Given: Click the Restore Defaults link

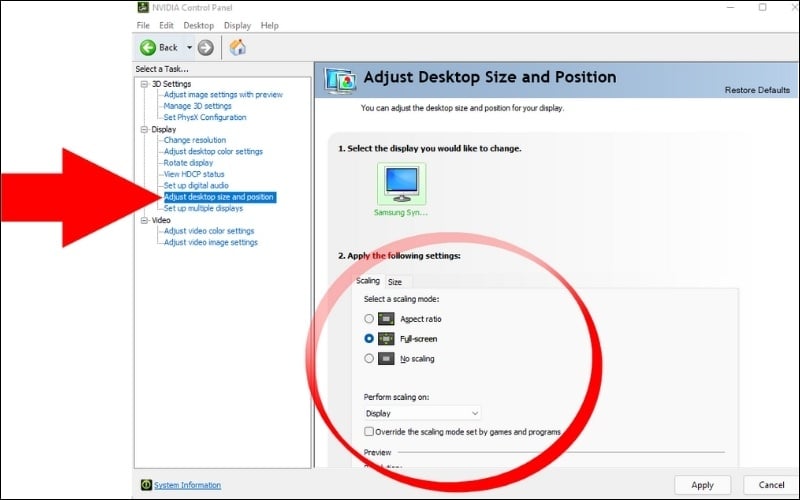Looking at the screenshot, I should [757, 90].
